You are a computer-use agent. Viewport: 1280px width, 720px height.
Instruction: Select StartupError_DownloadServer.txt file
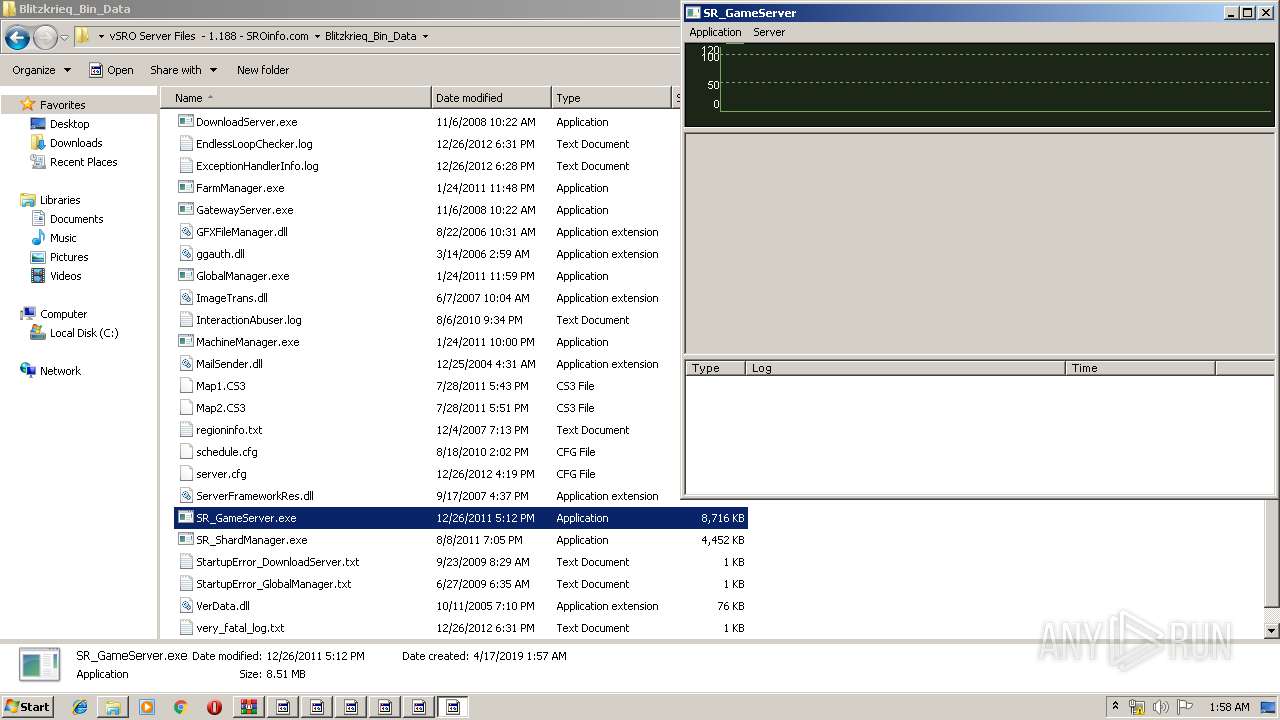pyautogui.click(x=277, y=562)
